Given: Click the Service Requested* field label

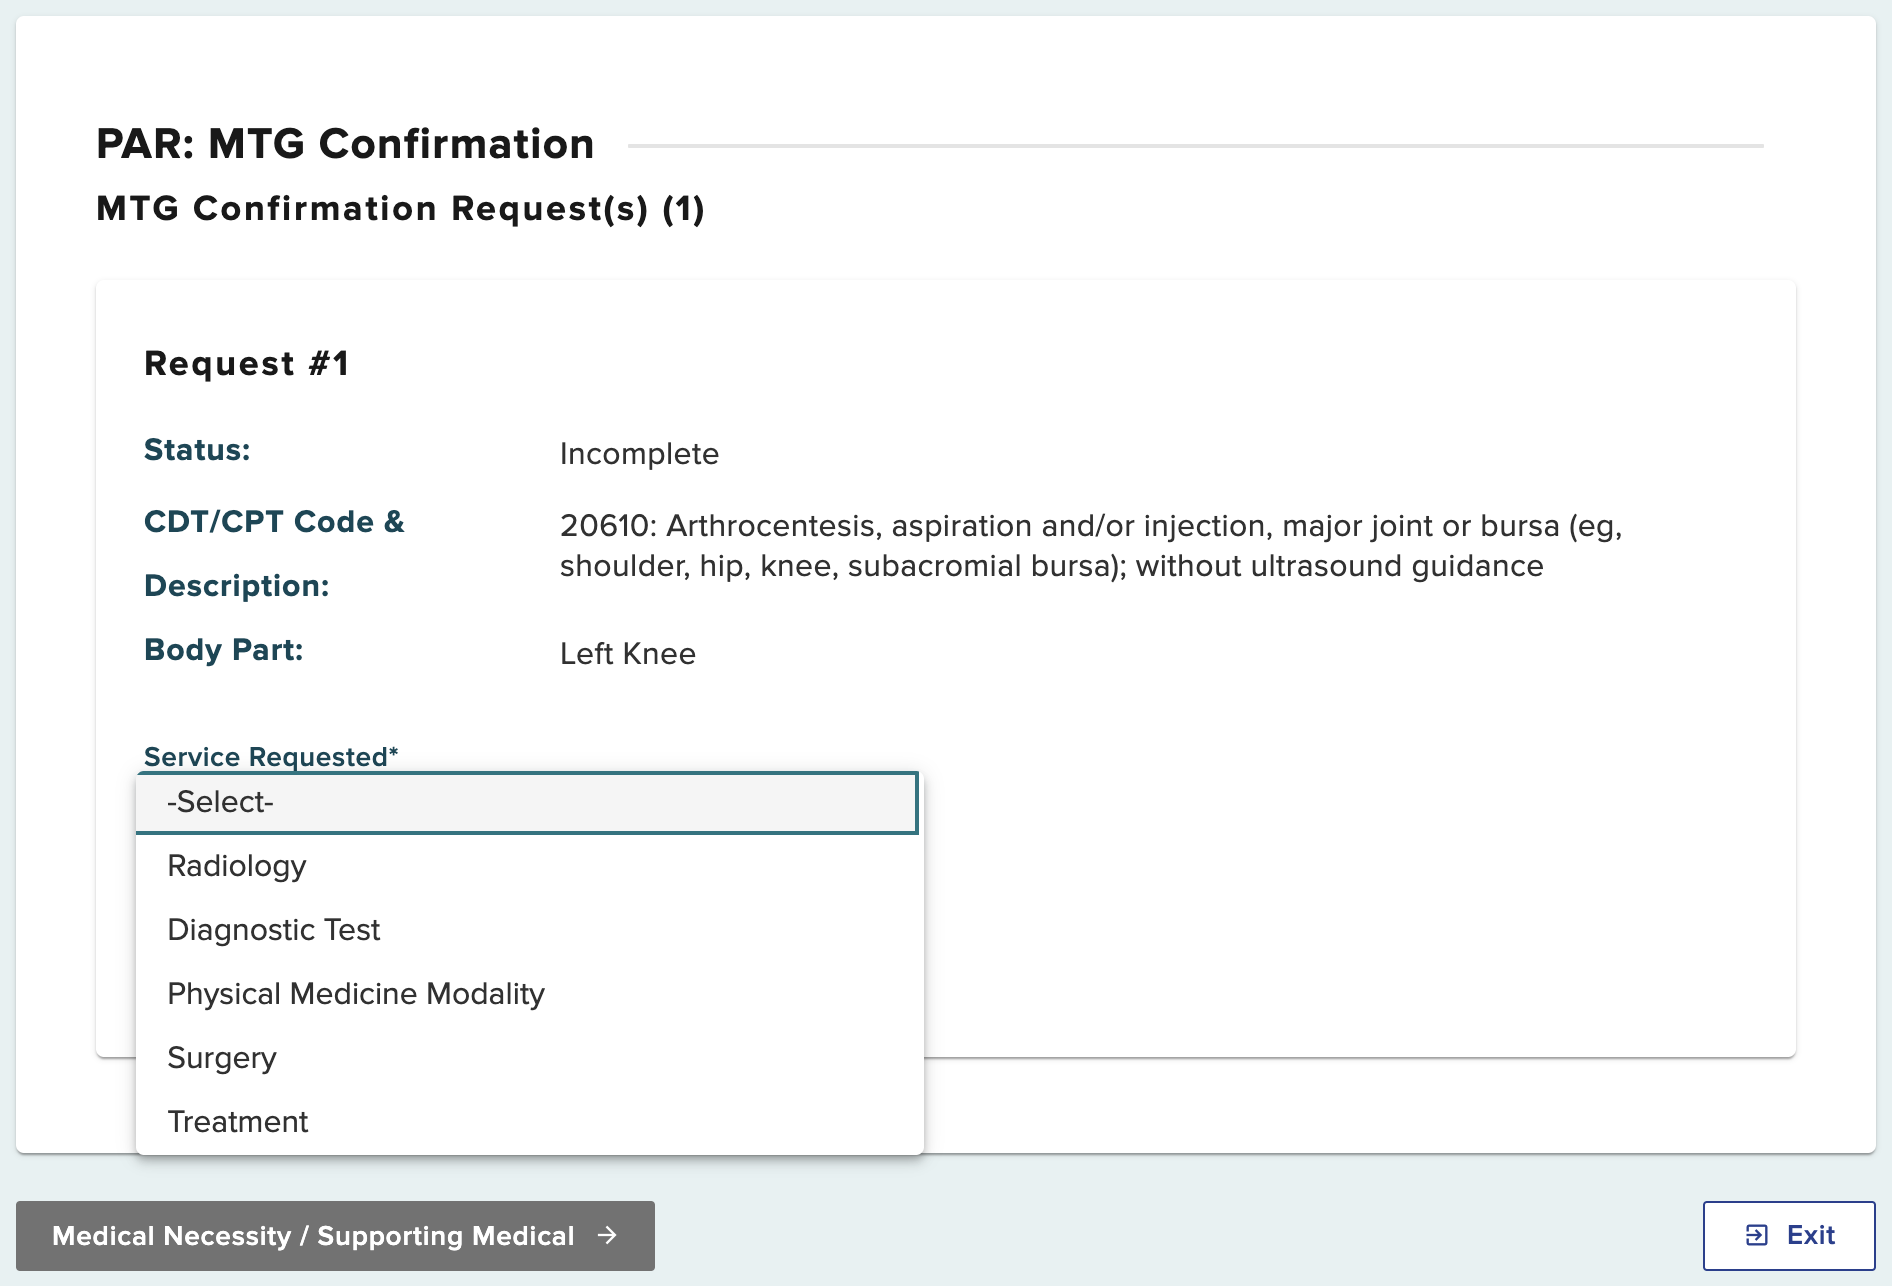Looking at the screenshot, I should click(x=270, y=757).
